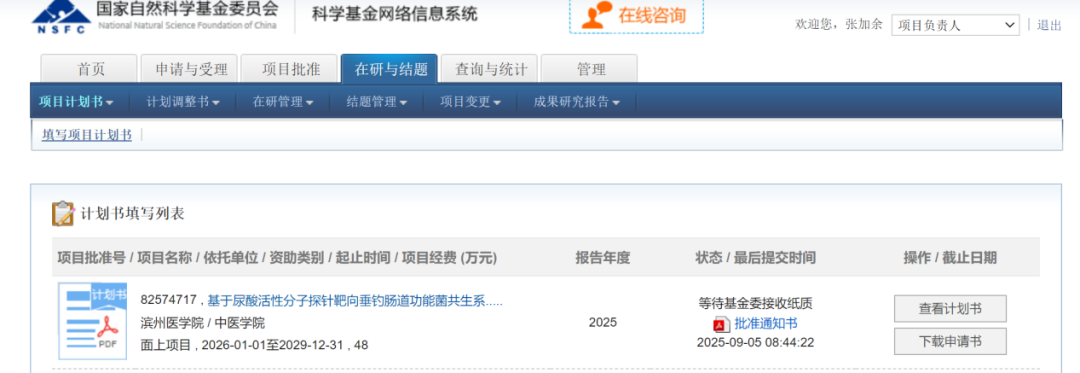Viewport: 1080px width, 373px height.
Task: Switch to the 申请与受理 tab
Action: click(189, 68)
